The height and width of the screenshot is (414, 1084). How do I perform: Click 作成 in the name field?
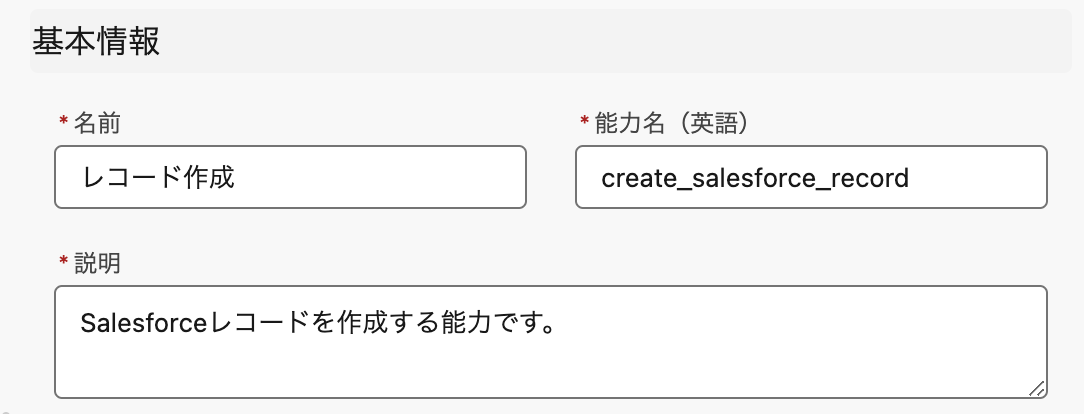click(x=209, y=178)
